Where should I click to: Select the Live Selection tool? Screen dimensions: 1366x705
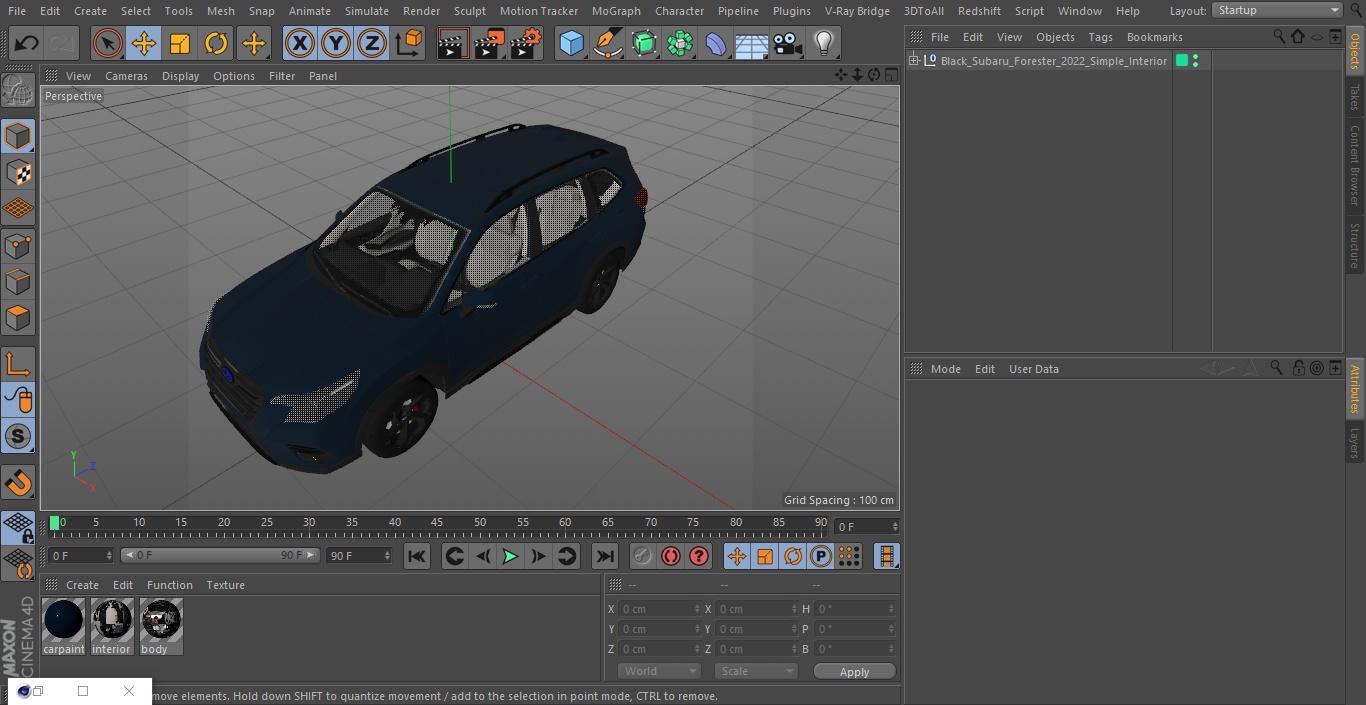coord(108,43)
